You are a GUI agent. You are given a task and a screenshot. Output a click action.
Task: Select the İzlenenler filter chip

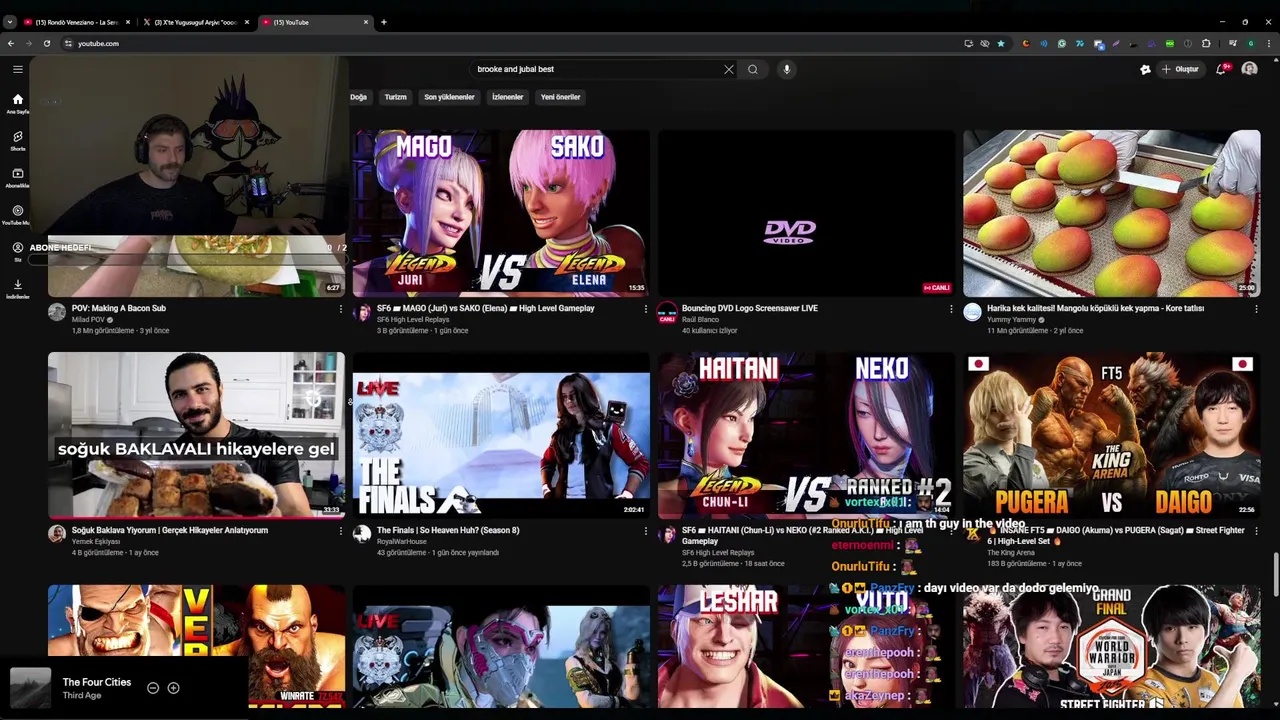pos(508,97)
